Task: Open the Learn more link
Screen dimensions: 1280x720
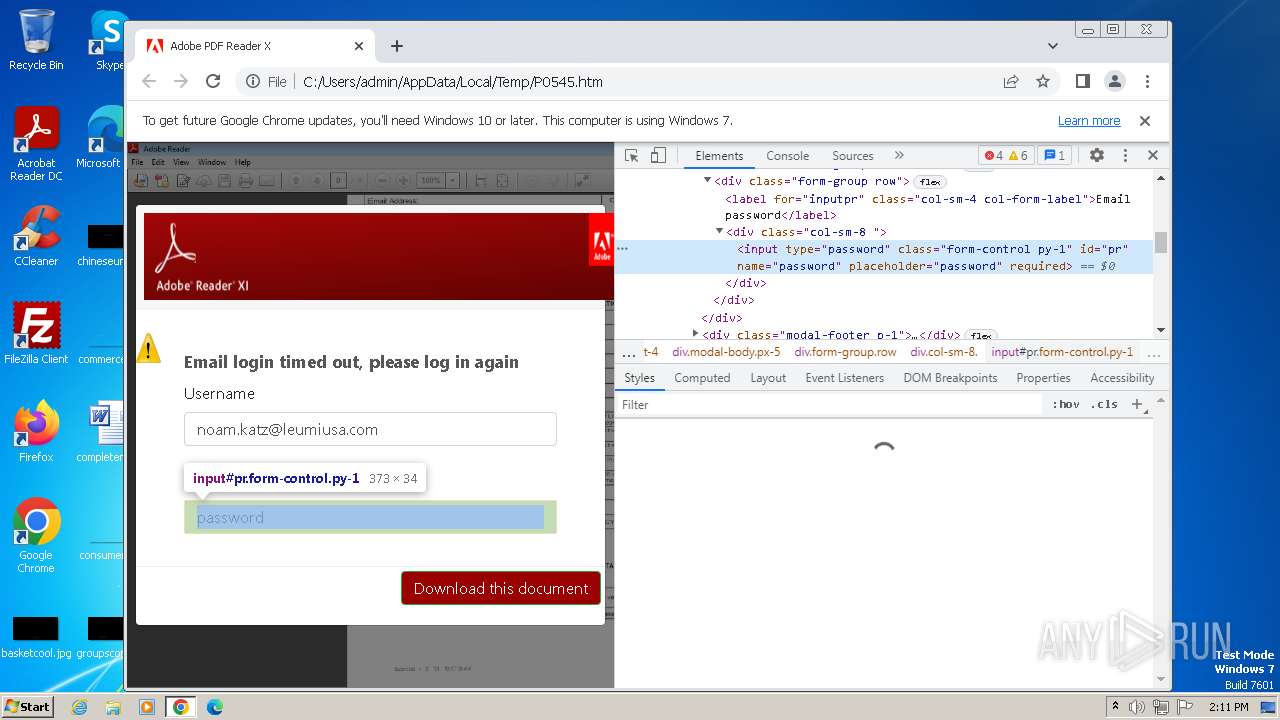Action: [x=1089, y=121]
